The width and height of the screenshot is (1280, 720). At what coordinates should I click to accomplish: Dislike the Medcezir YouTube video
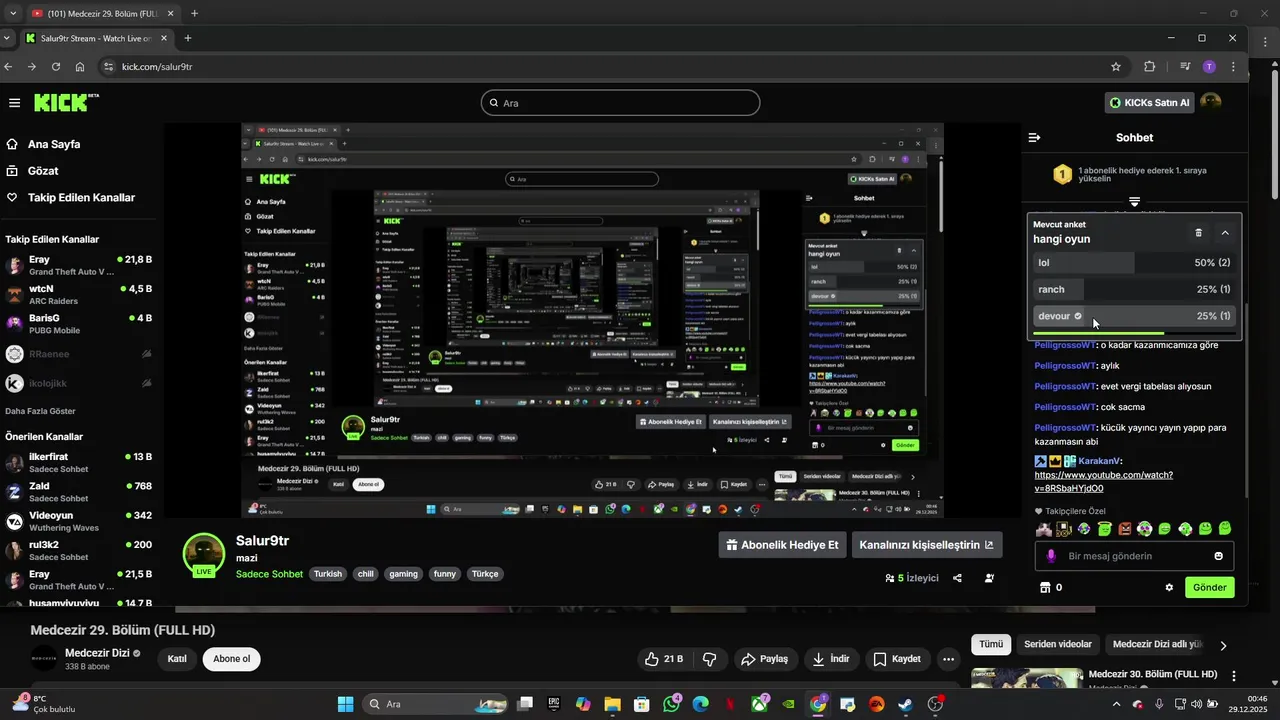point(710,659)
